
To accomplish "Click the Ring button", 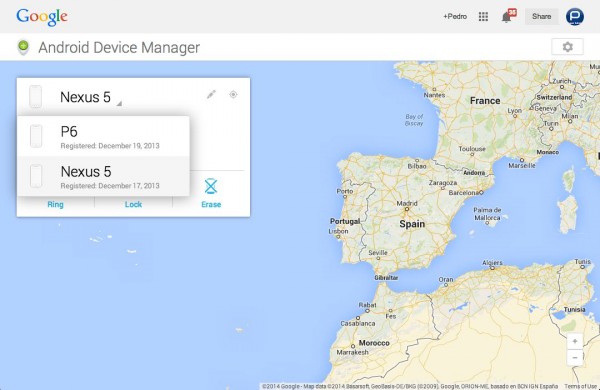I will 55,204.
